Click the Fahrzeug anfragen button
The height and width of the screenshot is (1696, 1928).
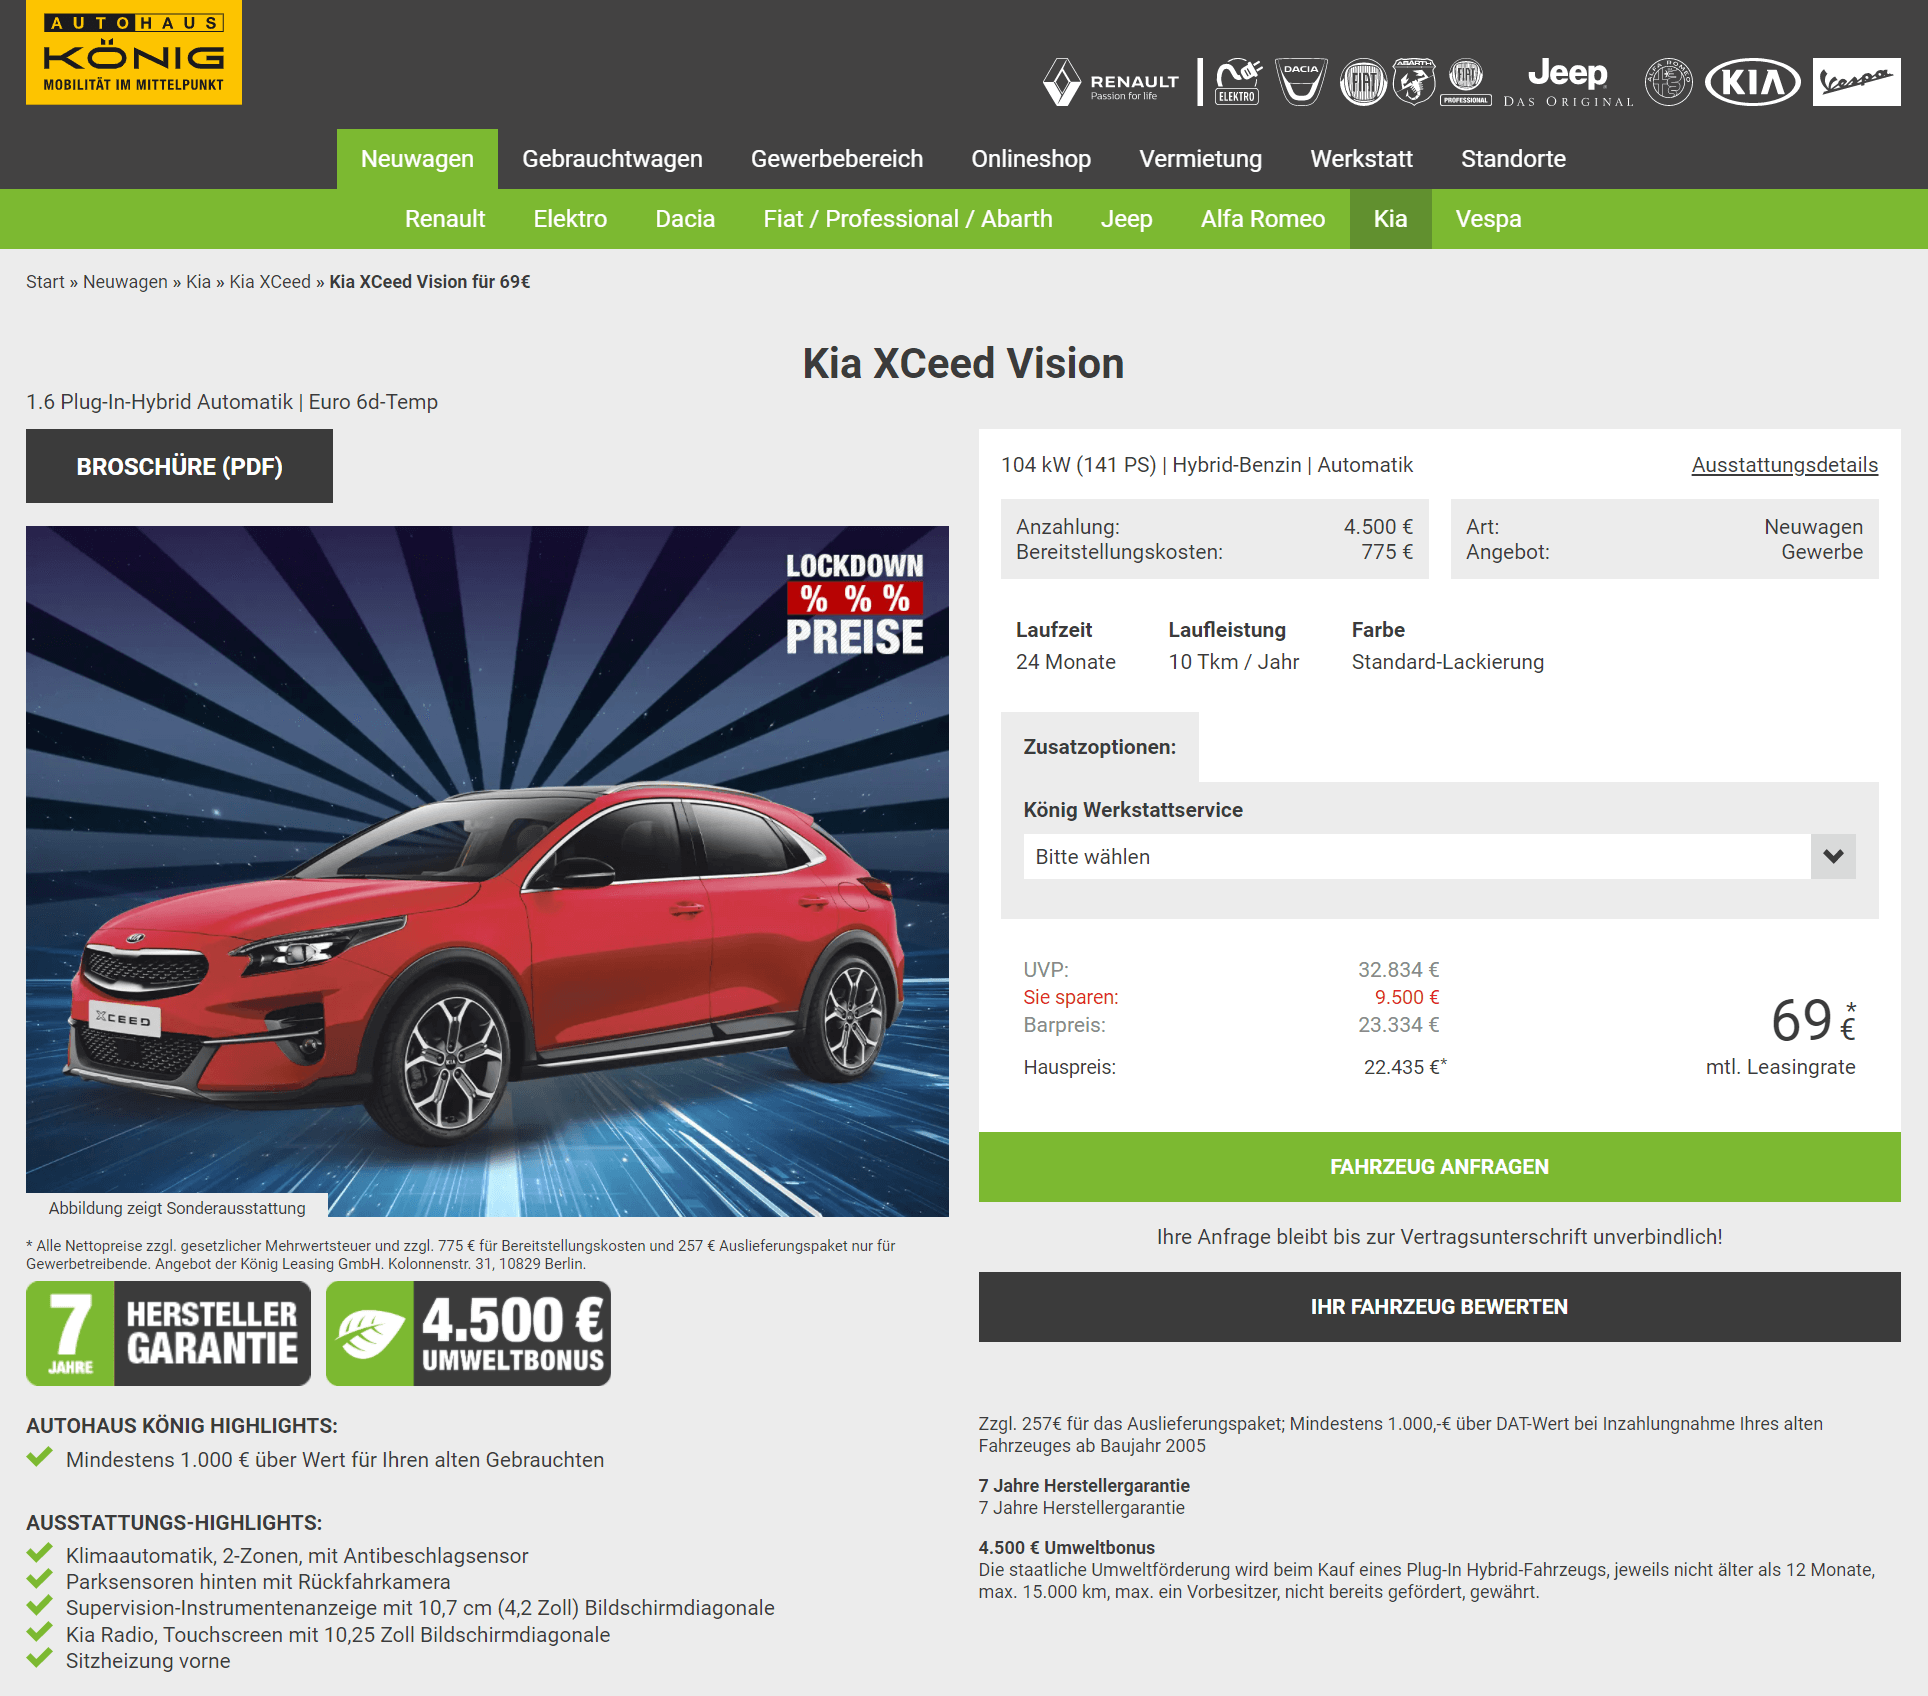pyautogui.click(x=1439, y=1167)
